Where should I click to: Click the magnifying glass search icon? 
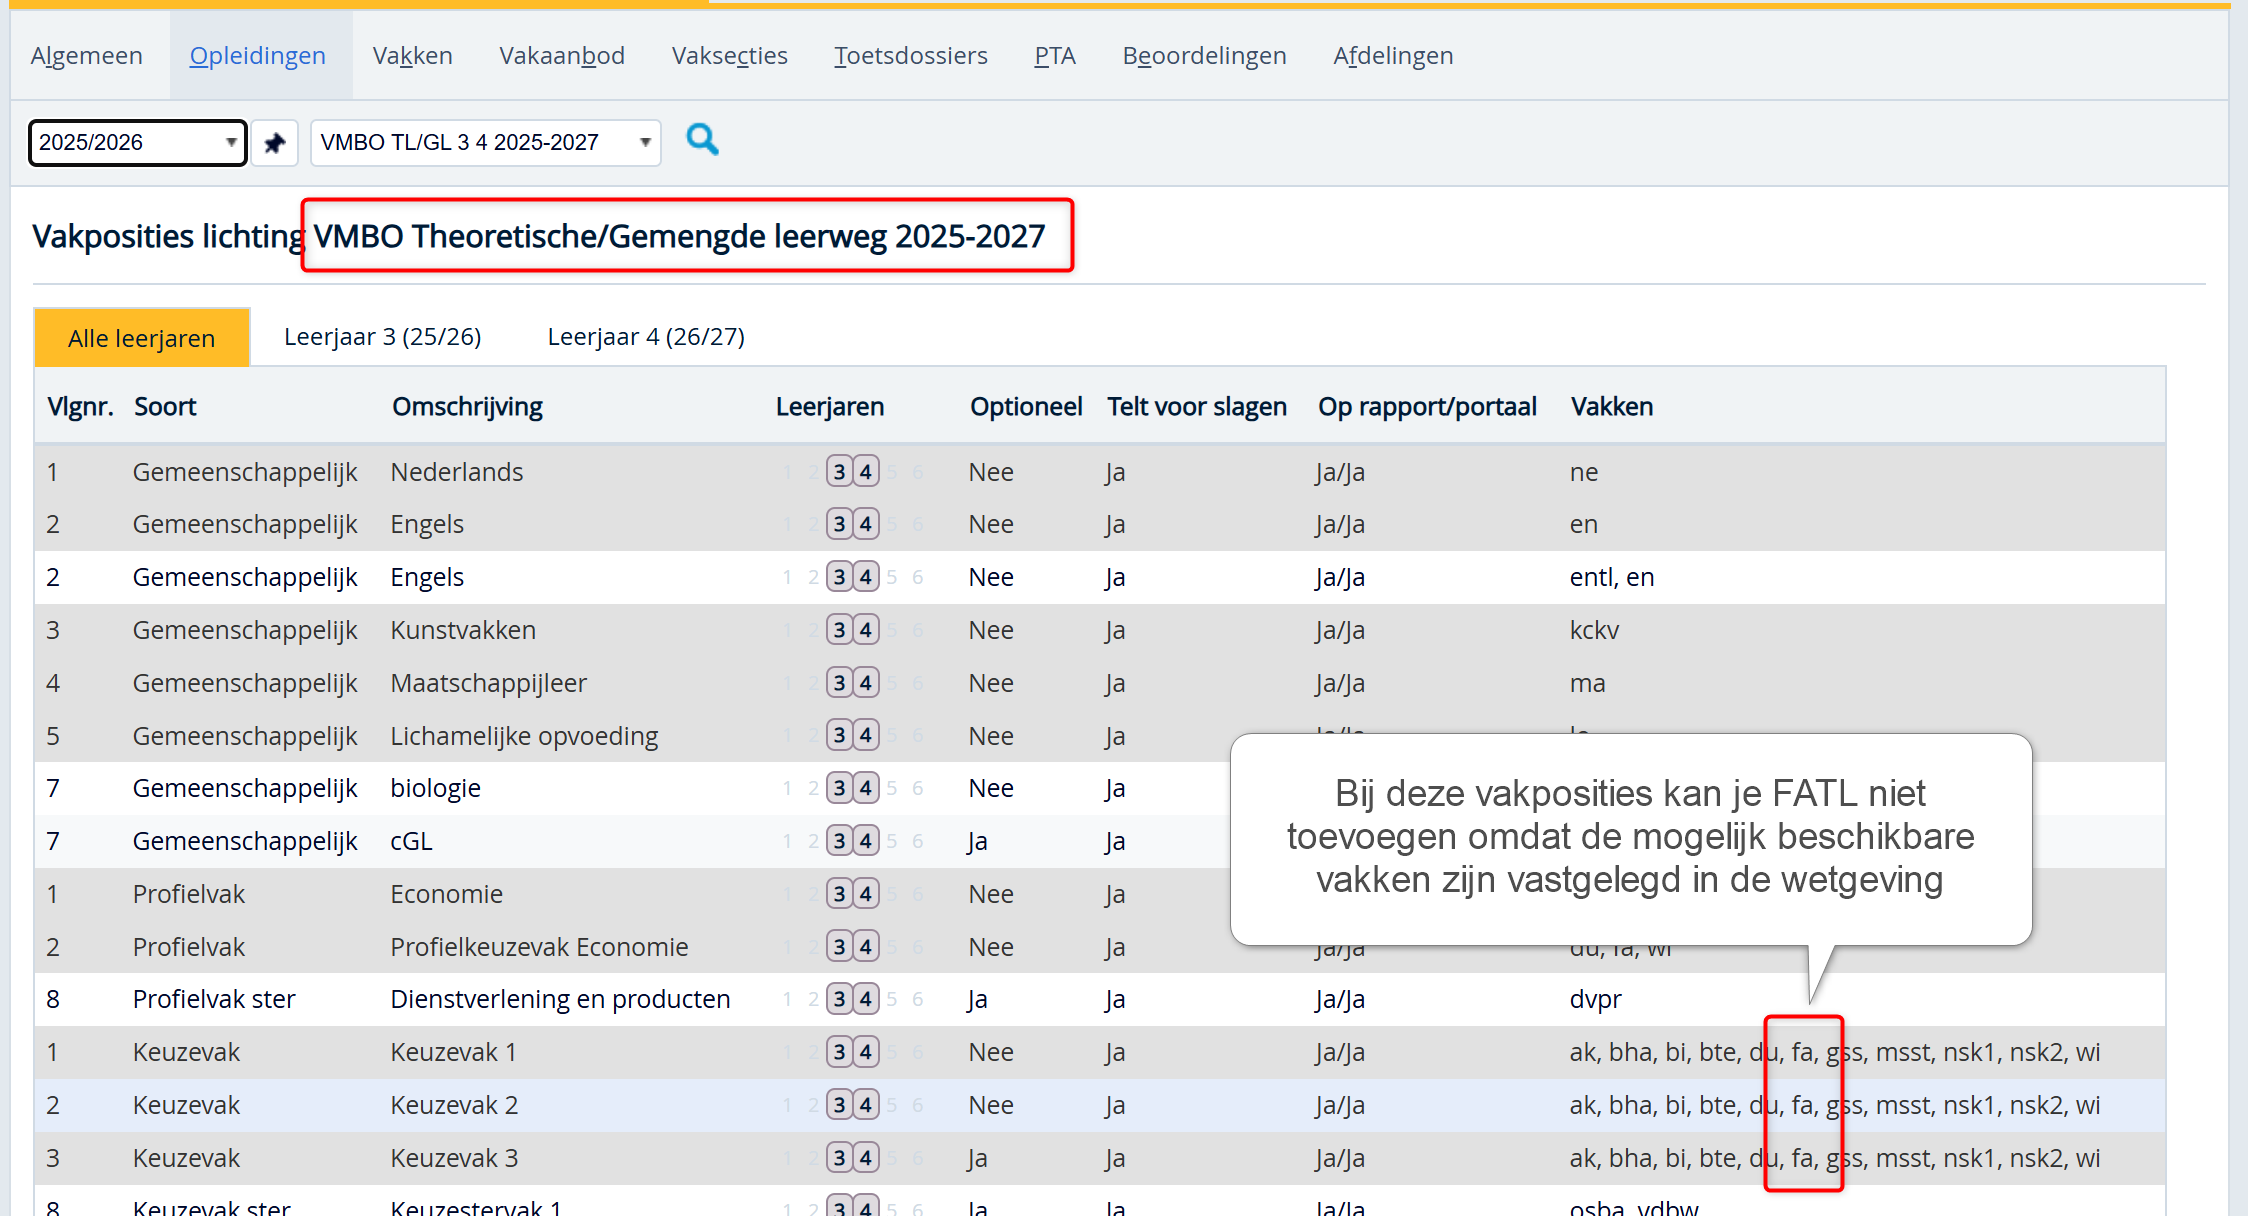click(702, 140)
